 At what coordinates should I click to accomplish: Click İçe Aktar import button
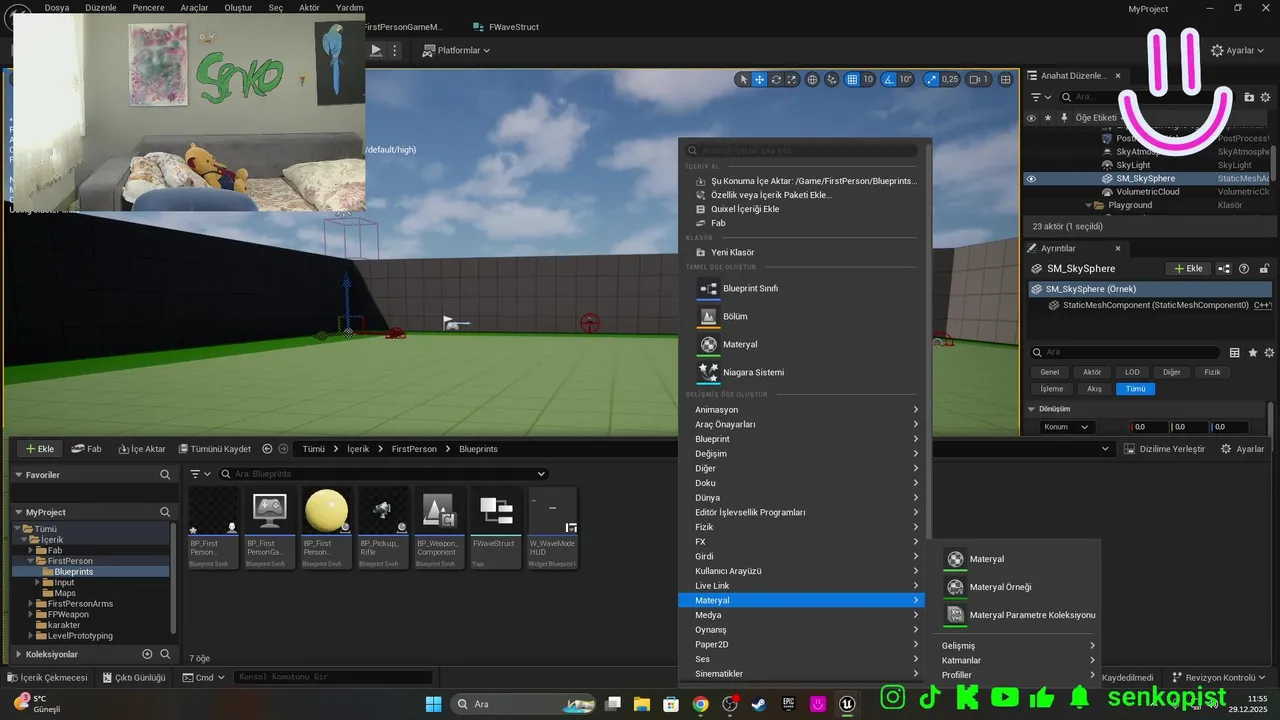[141, 449]
